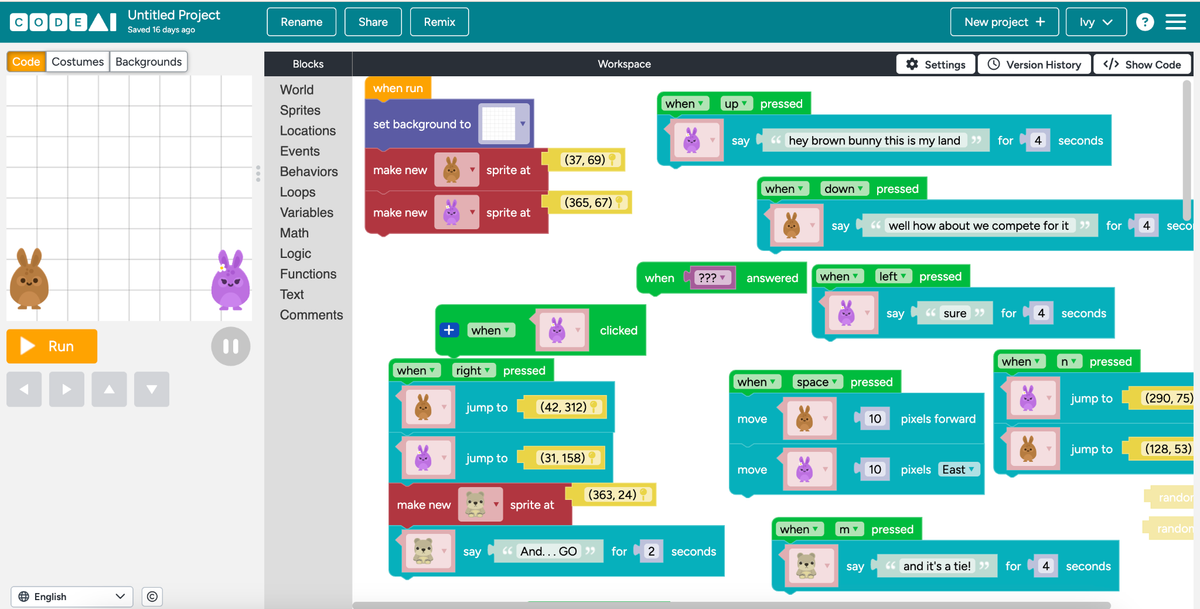Switch to the Backgrounds tab
The image size is (1200, 609).
(x=149, y=62)
